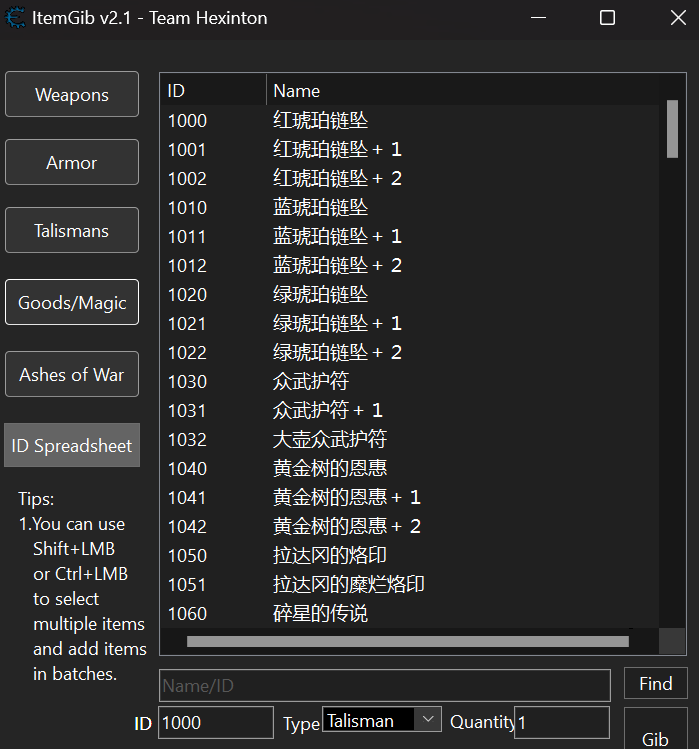Open the Goods/Magic category
This screenshot has width=699, height=749.
tap(72, 302)
